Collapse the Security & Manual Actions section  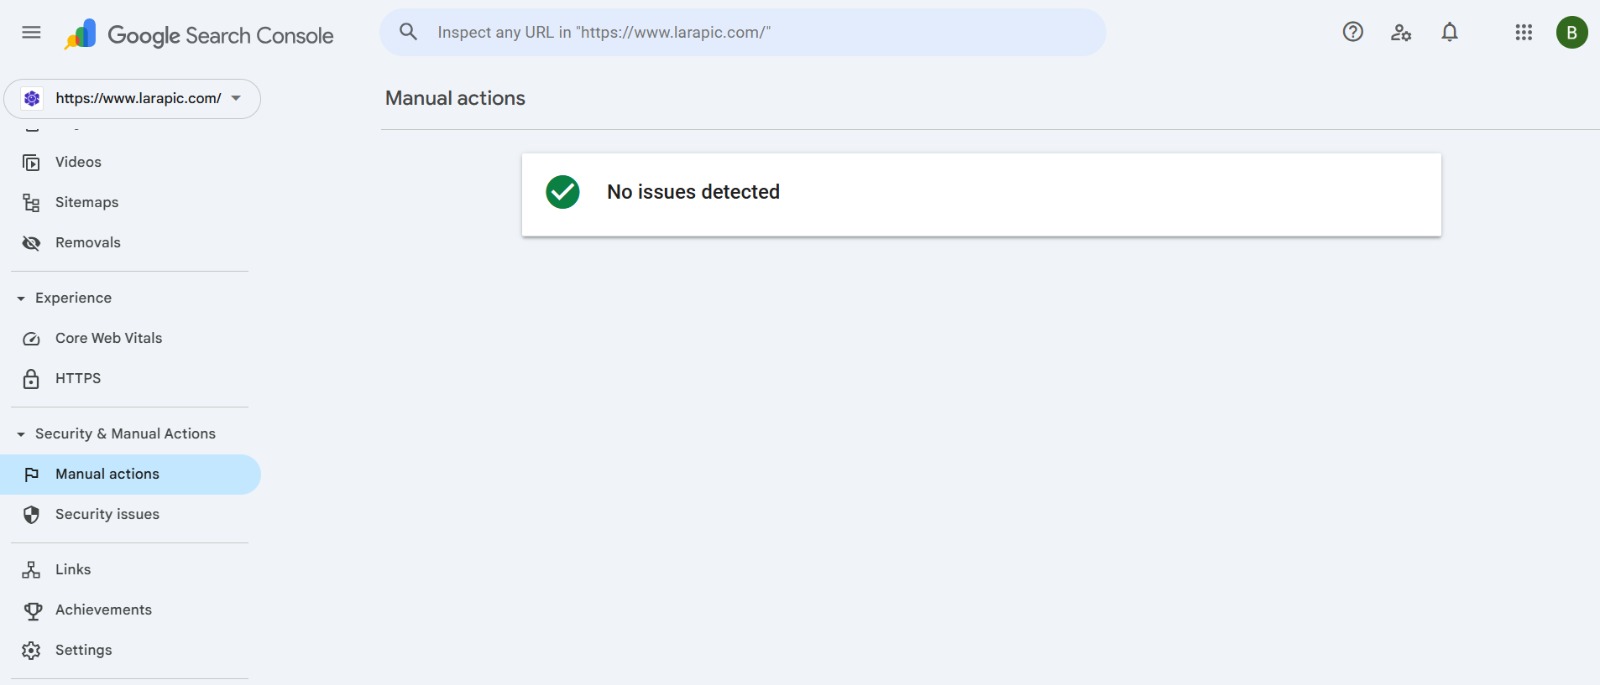[21, 434]
